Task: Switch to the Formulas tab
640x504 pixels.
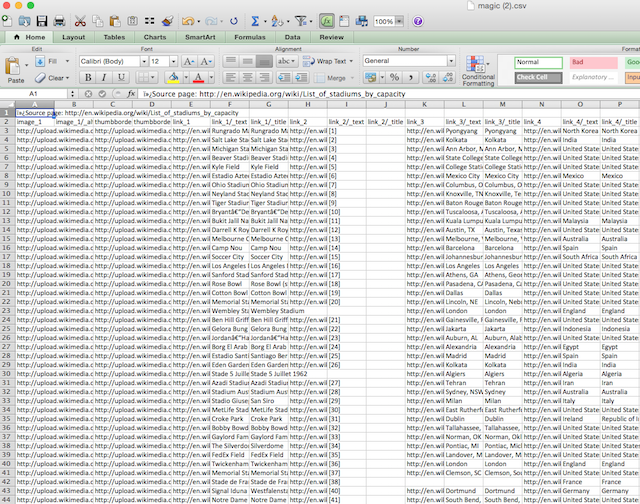Action: coord(250,37)
